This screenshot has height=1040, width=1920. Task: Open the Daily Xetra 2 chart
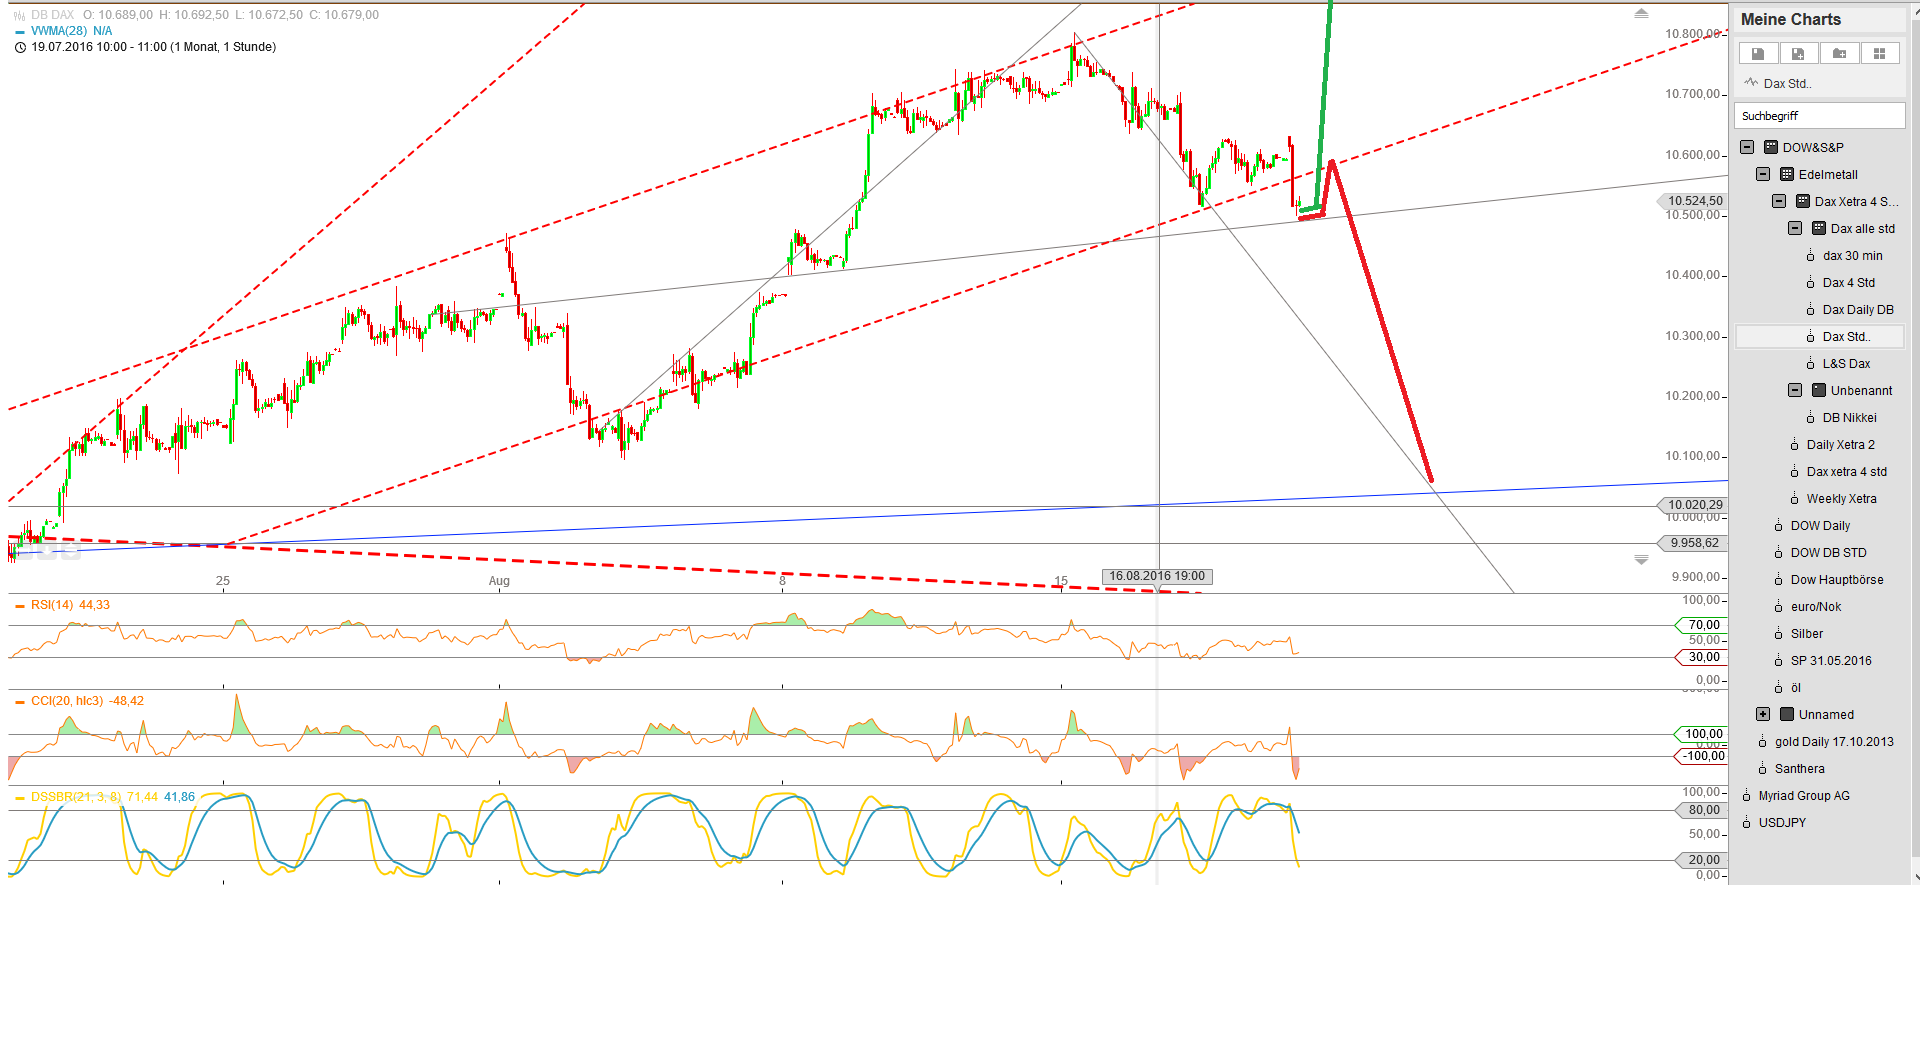tap(1841, 445)
